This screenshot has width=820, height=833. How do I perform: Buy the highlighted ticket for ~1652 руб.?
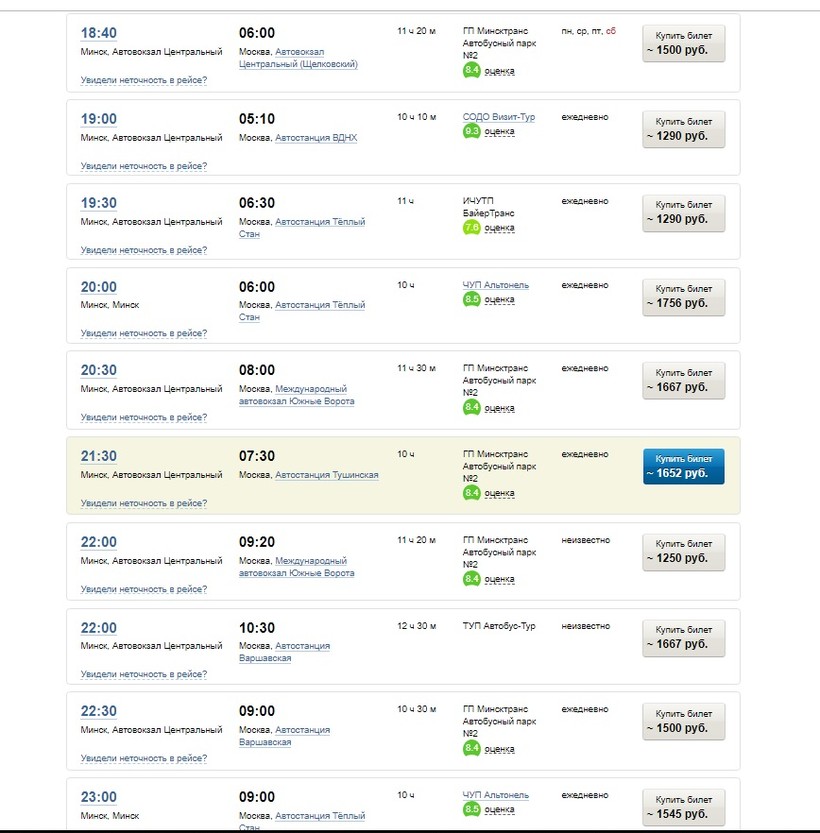click(x=683, y=466)
